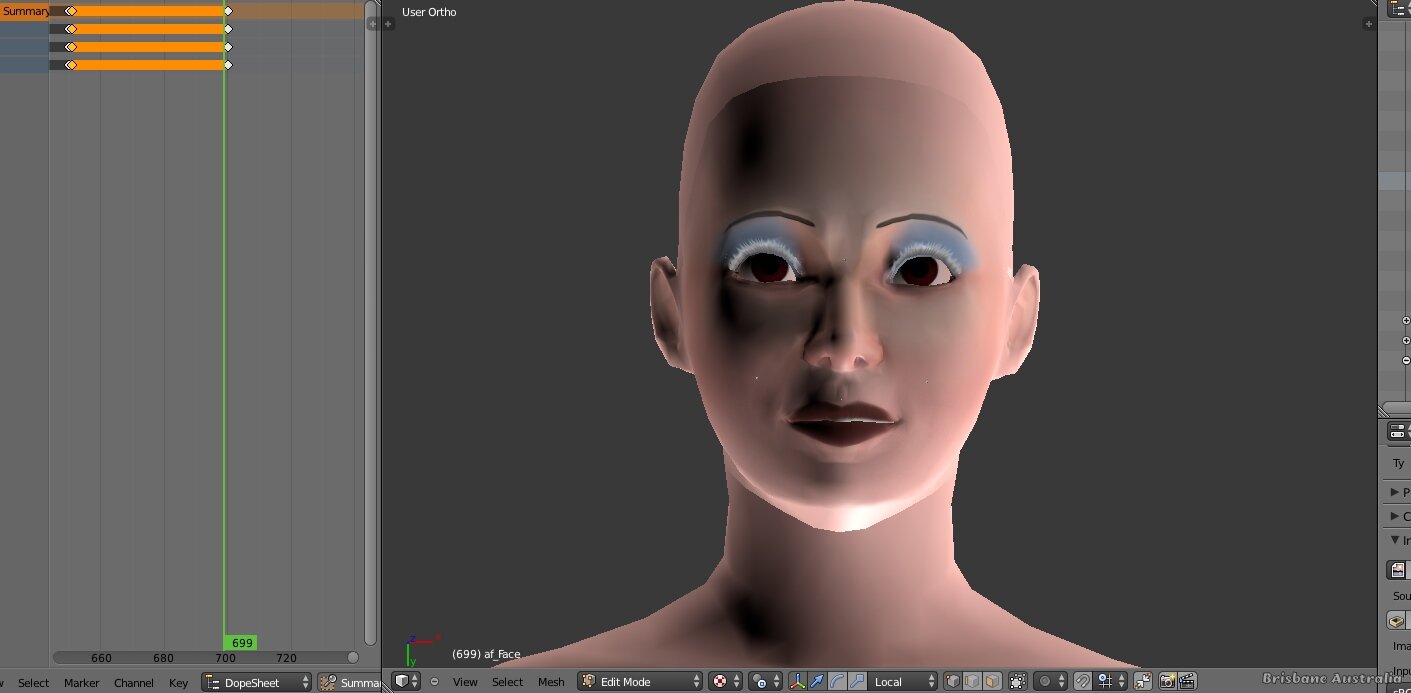Click the OpenGL render animation clapper icon
Viewport: 1411px width, 693px height.
click(x=1187, y=681)
